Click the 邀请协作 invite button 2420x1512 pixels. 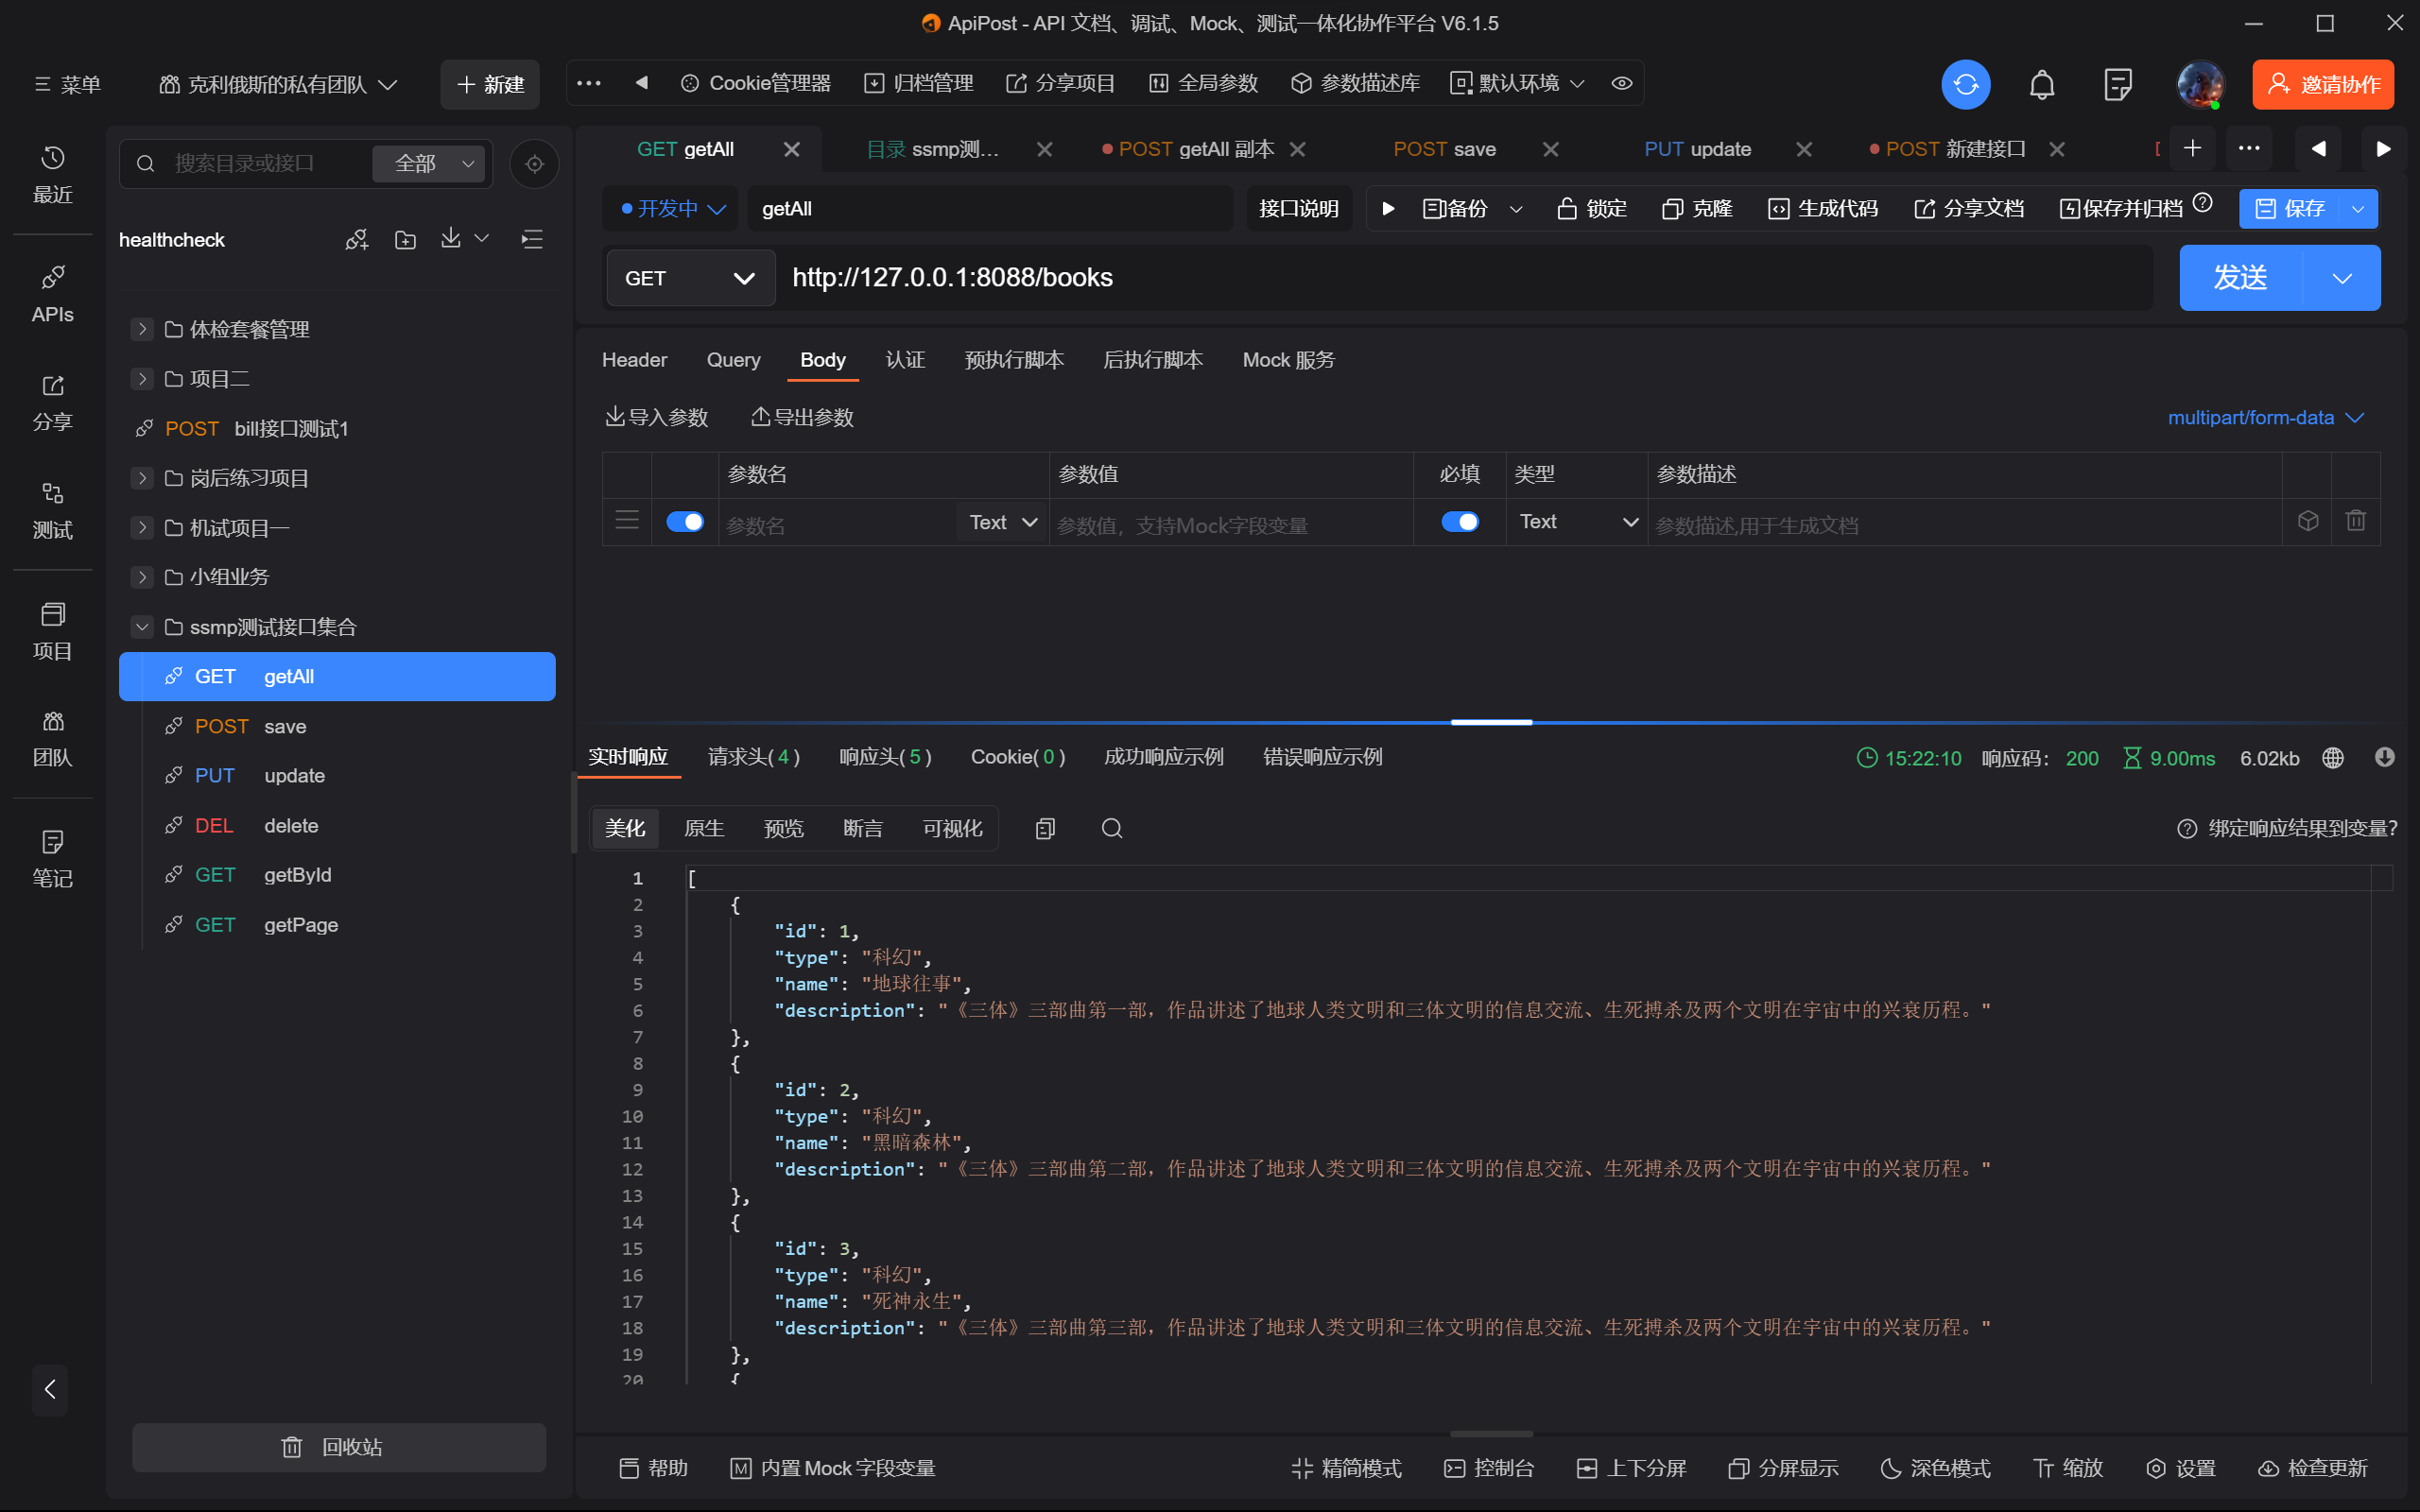pyautogui.click(x=2322, y=84)
